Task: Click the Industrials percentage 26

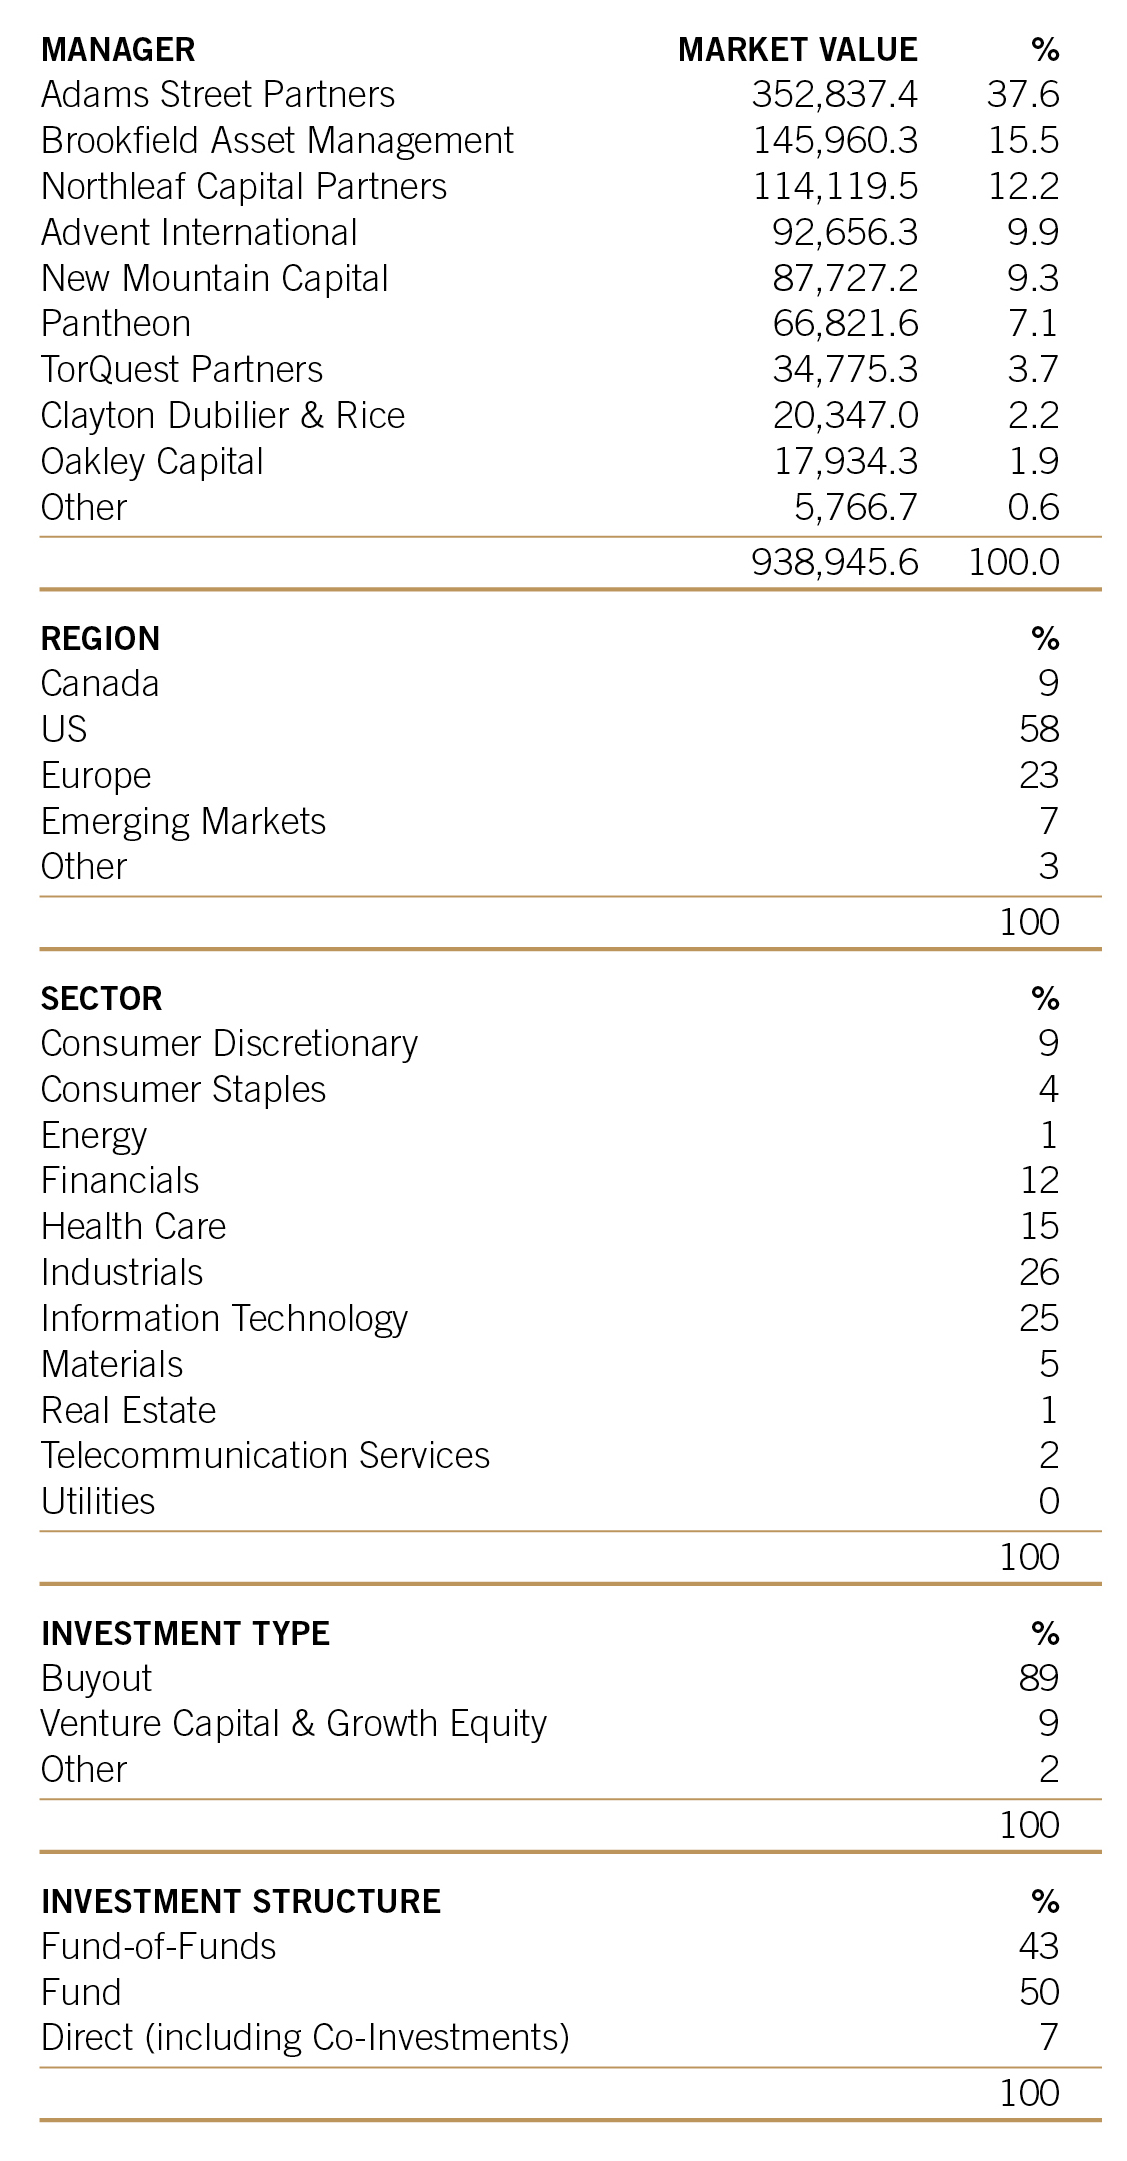Action: (x=1039, y=1272)
